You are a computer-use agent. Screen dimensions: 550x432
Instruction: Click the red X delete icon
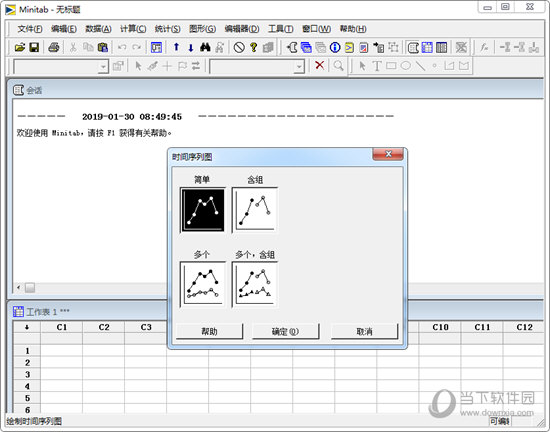pyautogui.click(x=319, y=65)
